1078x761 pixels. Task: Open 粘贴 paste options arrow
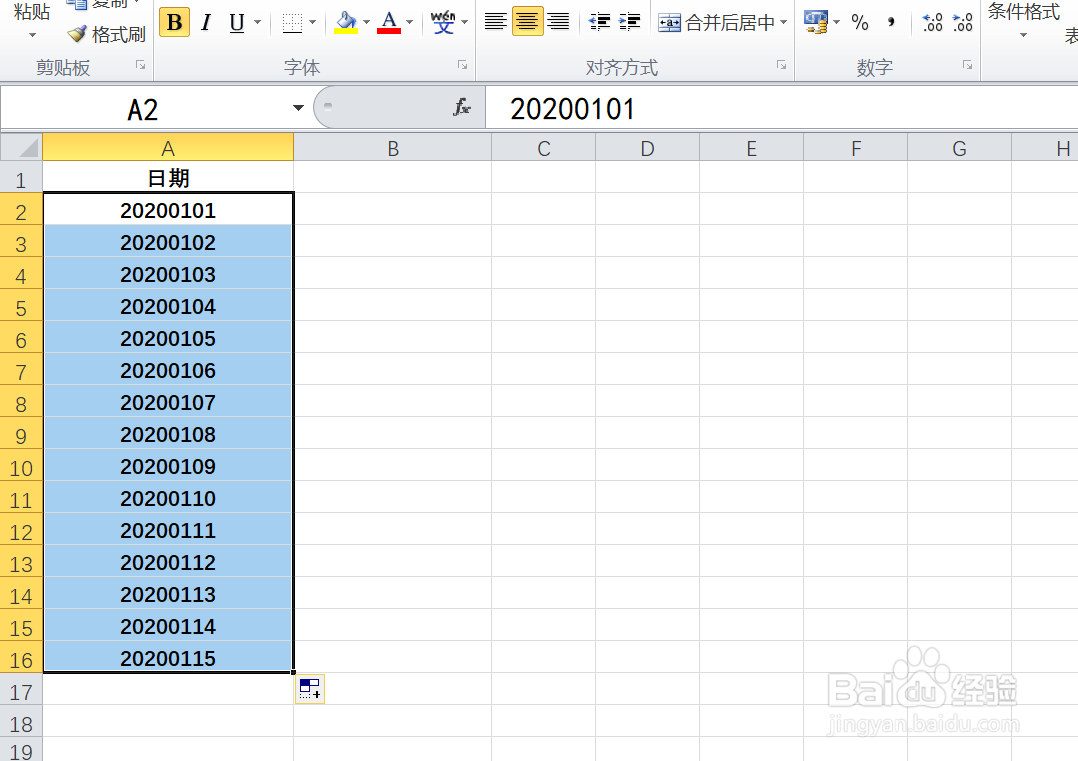tap(32, 35)
